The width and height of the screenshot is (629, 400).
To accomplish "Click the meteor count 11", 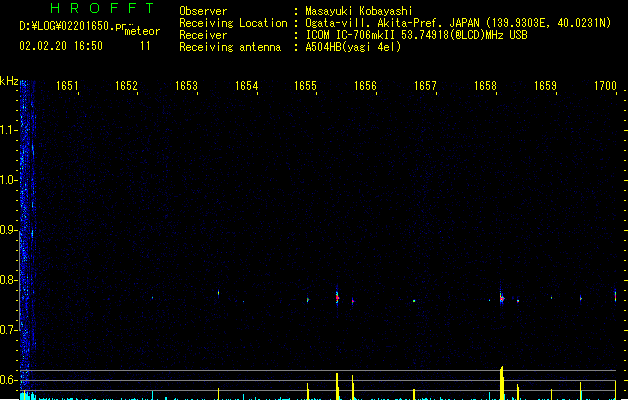I will pyautogui.click(x=145, y=46).
